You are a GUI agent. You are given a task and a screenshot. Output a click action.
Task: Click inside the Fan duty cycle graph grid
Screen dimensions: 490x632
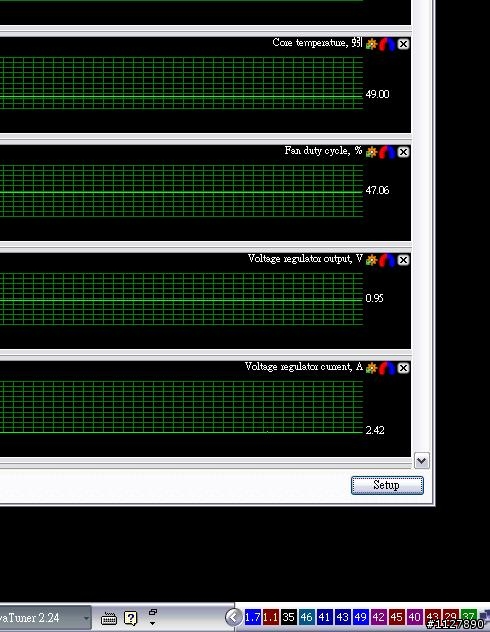pyautogui.click(x=181, y=191)
